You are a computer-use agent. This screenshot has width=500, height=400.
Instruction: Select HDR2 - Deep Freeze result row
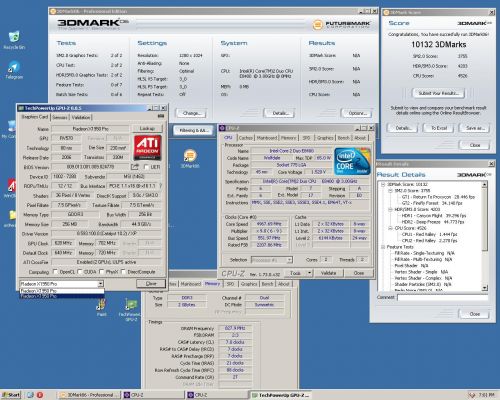[x=433, y=222]
